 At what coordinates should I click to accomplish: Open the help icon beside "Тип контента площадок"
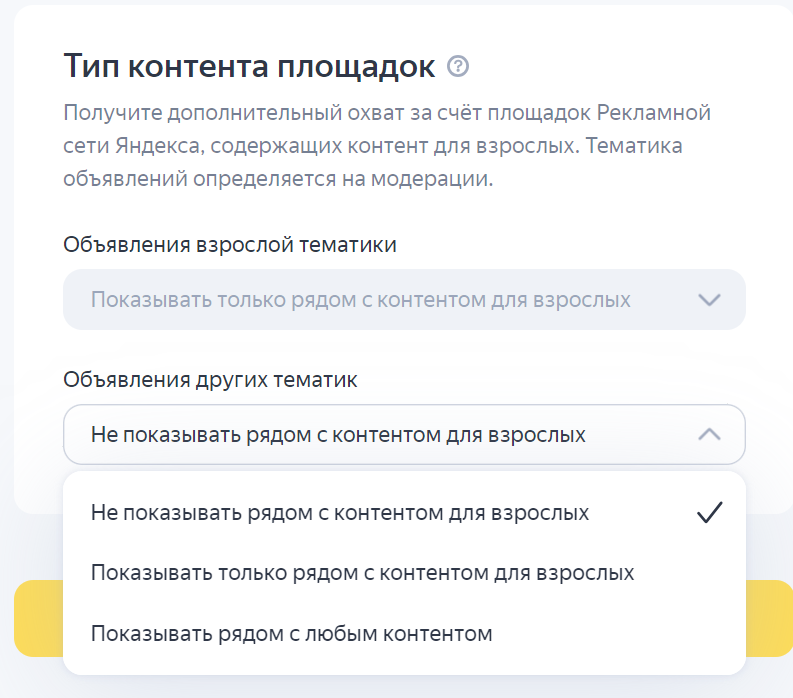click(458, 66)
